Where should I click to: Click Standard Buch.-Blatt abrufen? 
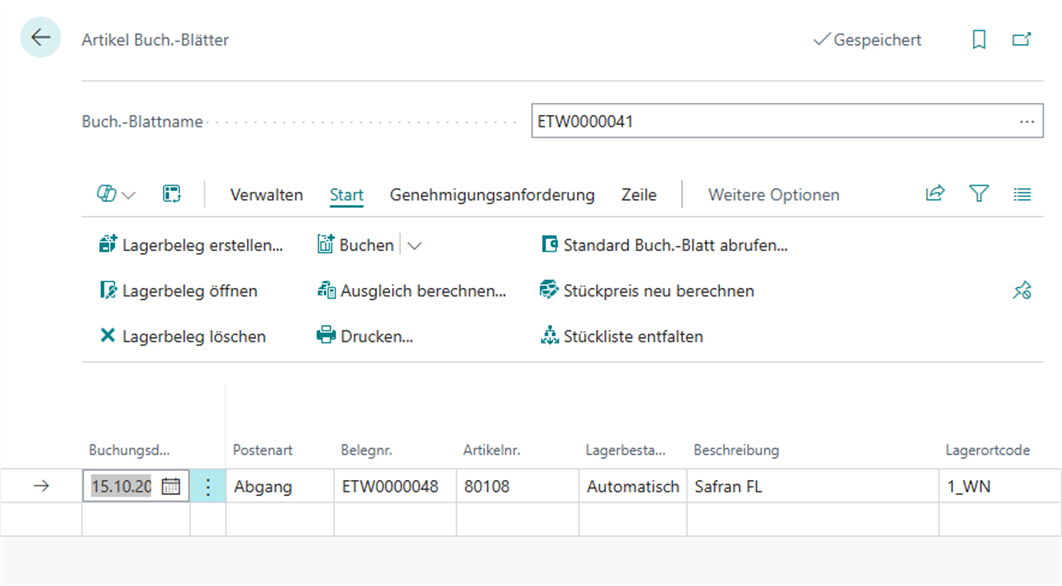pyautogui.click(x=664, y=245)
